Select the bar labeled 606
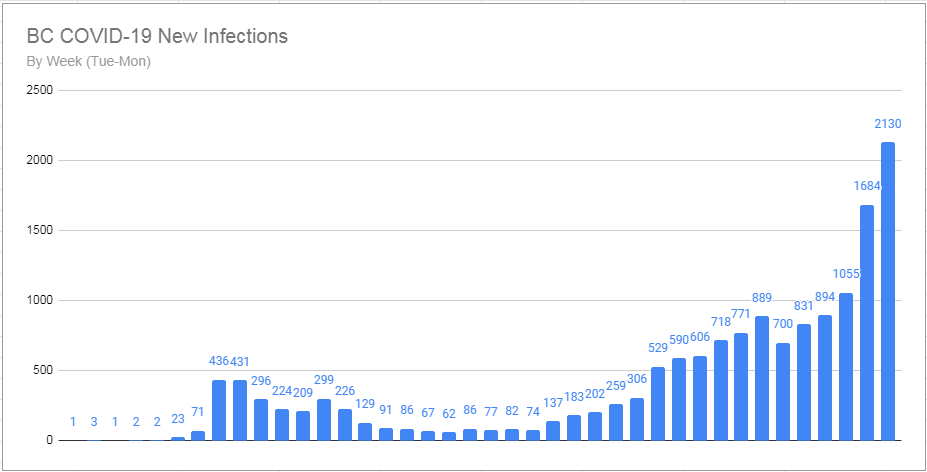Viewport: 927px width, 472px height. [699, 398]
